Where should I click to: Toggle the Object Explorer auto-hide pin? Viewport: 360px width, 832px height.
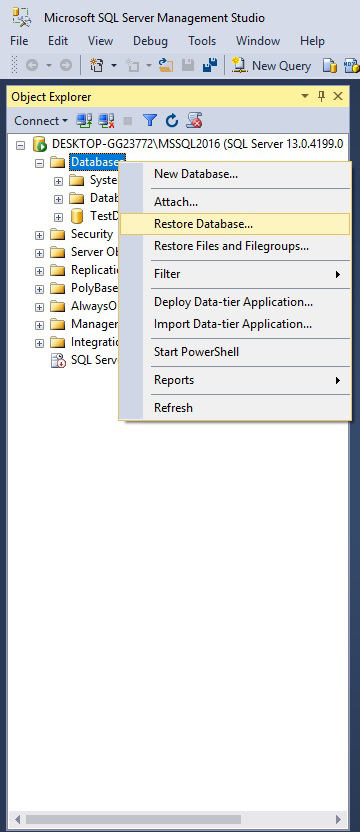tap(321, 97)
